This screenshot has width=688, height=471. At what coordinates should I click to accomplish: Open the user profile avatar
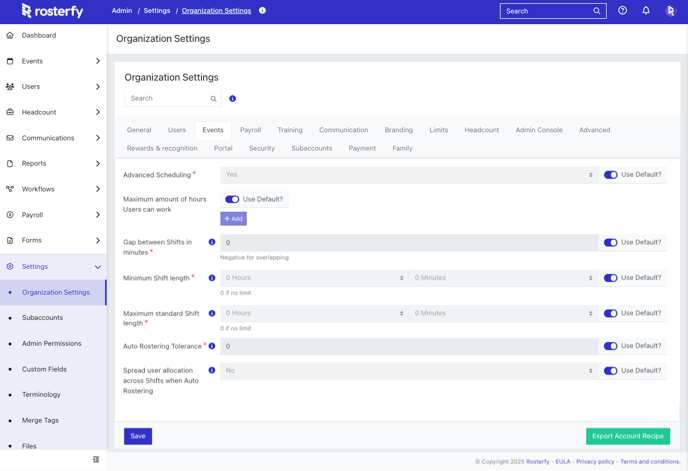(x=670, y=11)
